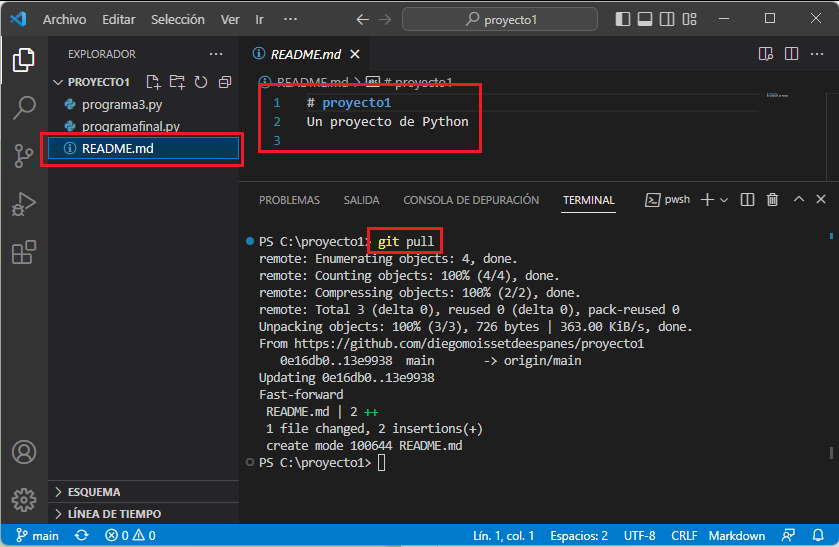Click Lín. 1, col. 1 cursor position
The height and width of the screenshot is (547, 839).
point(504,535)
